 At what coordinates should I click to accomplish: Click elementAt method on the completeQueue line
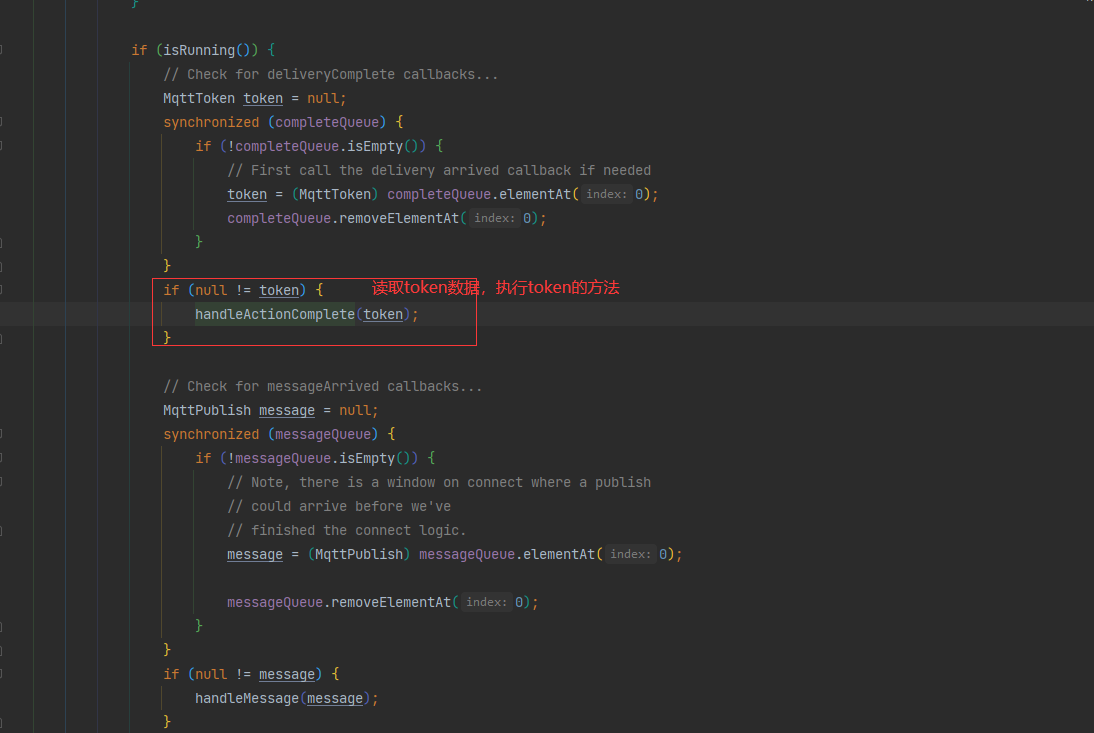pos(534,194)
